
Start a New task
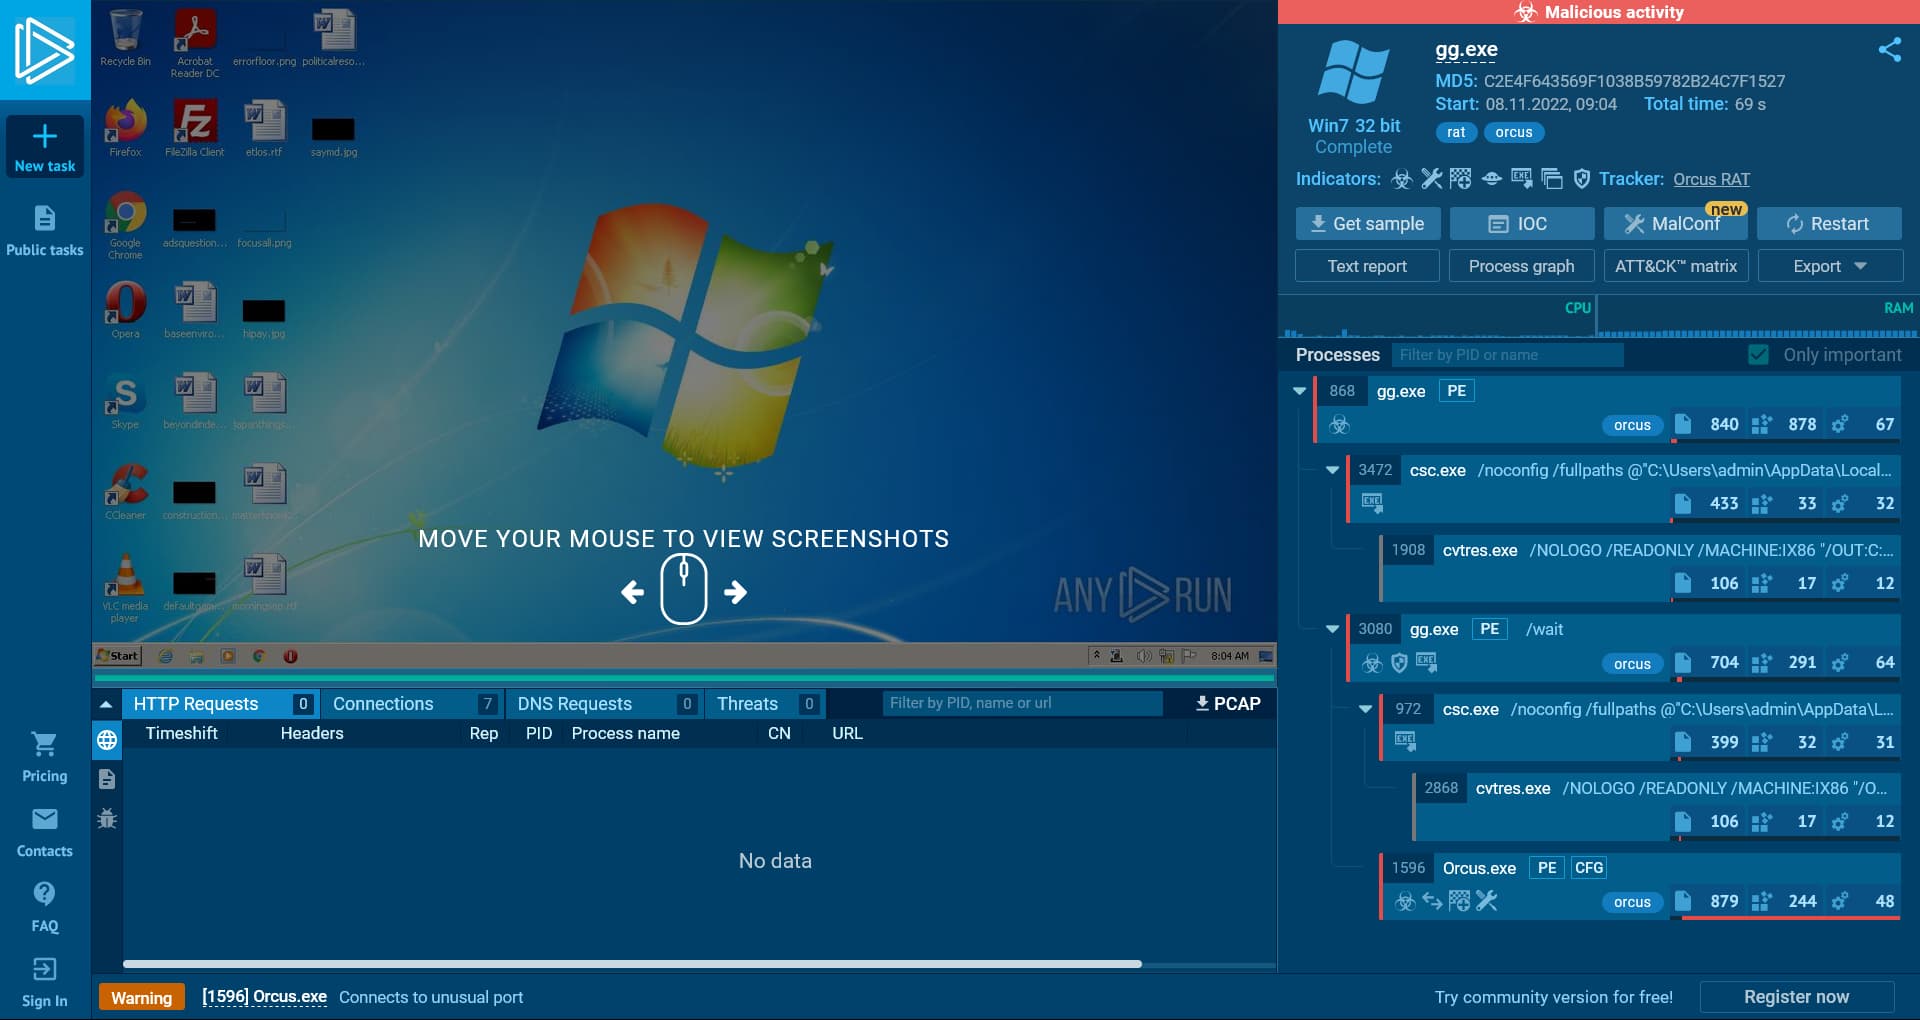tap(45, 147)
